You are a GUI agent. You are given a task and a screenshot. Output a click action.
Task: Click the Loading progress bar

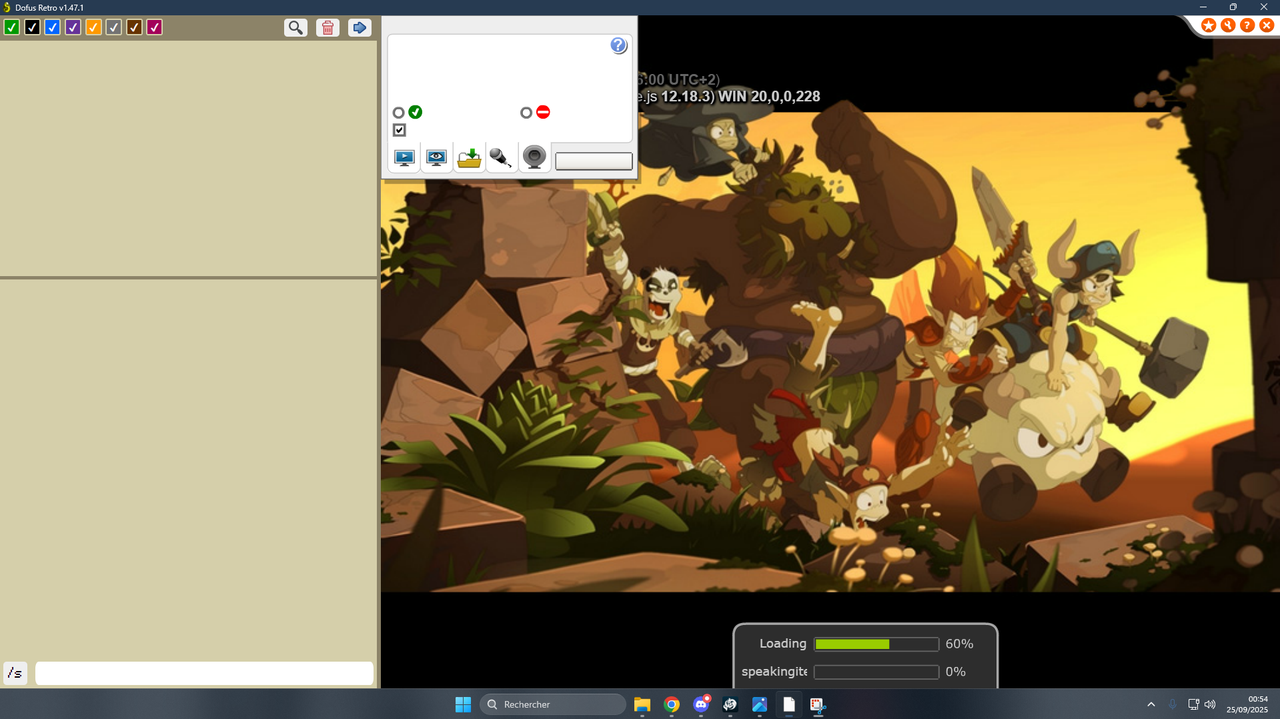(x=877, y=644)
